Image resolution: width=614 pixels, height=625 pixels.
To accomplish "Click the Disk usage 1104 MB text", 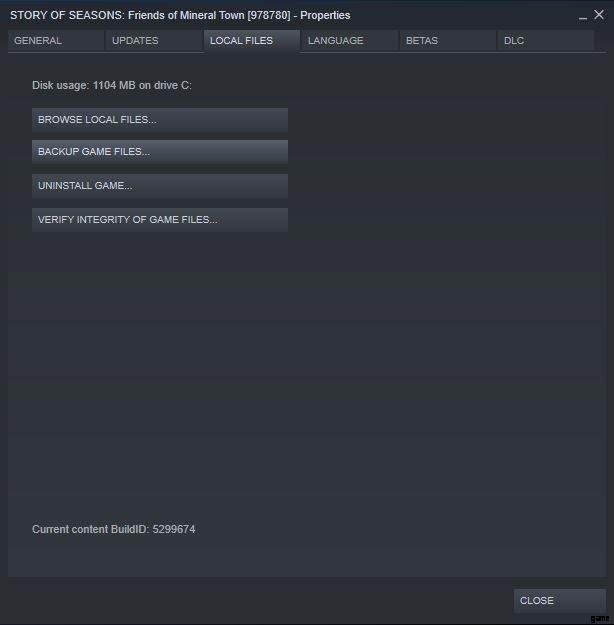I will (112, 85).
